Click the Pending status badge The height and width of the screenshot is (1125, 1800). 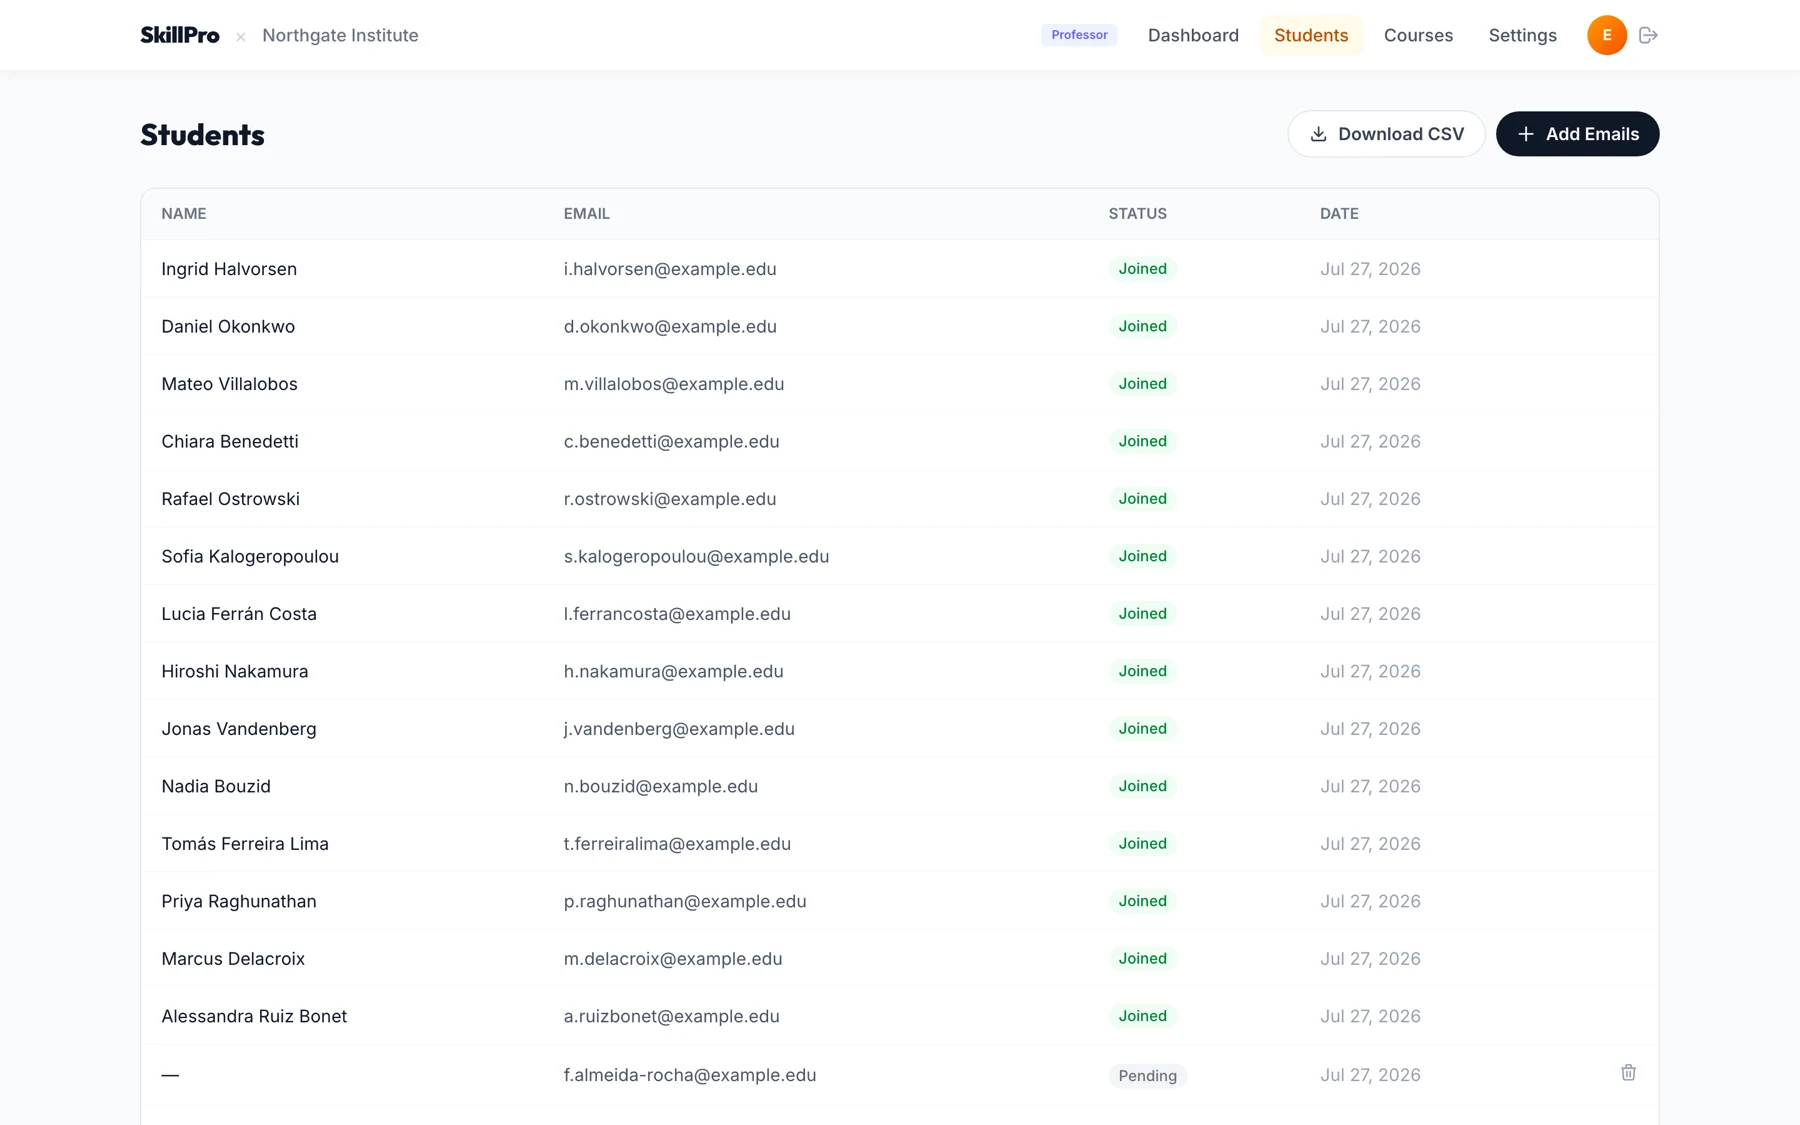click(1147, 1076)
